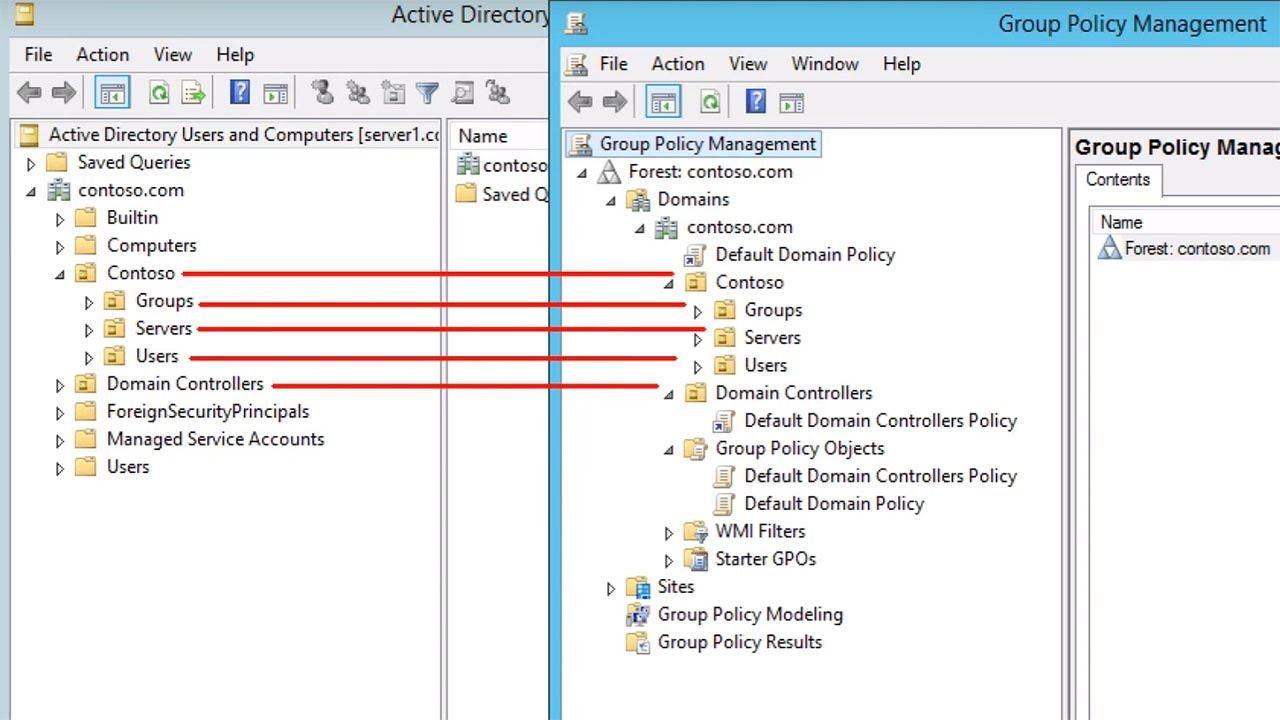1280x720 pixels.
Task: Expand the Builtin container
Action: [x=60, y=219]
